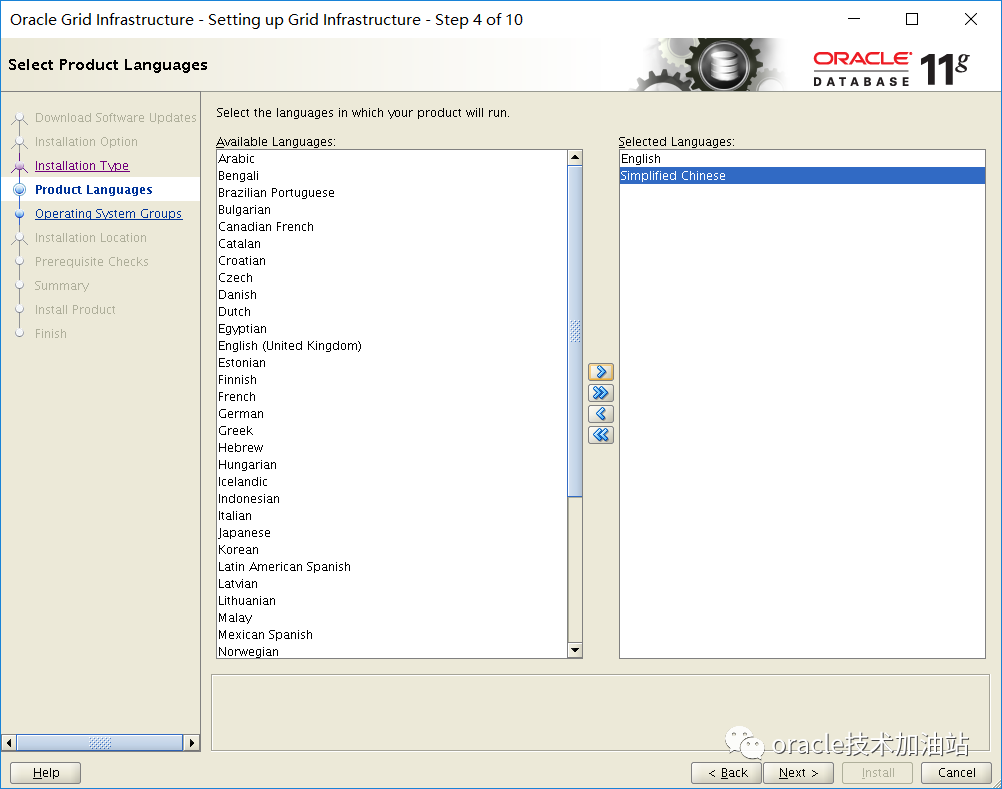Select Brazilian Portuguese in available languages
The height and width of the screenshot is (789, 1002).
point(392,192)
